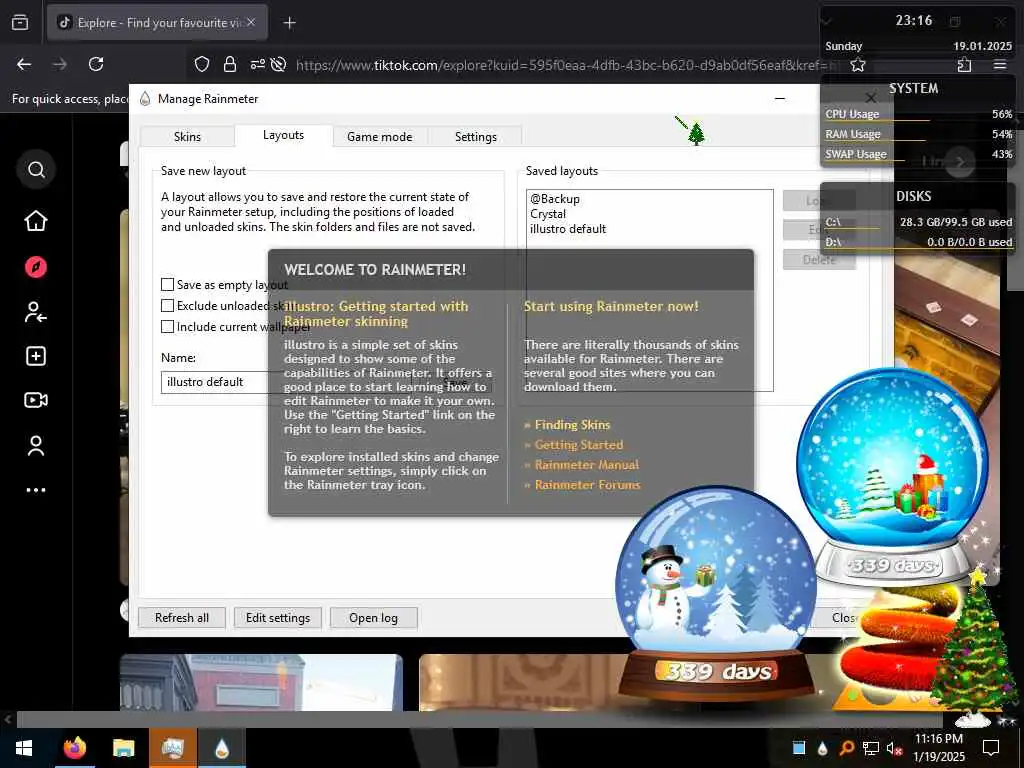The image size is (1024, 768).
Task: Select @Backup in saved layouts
Action: click(554, 199)
